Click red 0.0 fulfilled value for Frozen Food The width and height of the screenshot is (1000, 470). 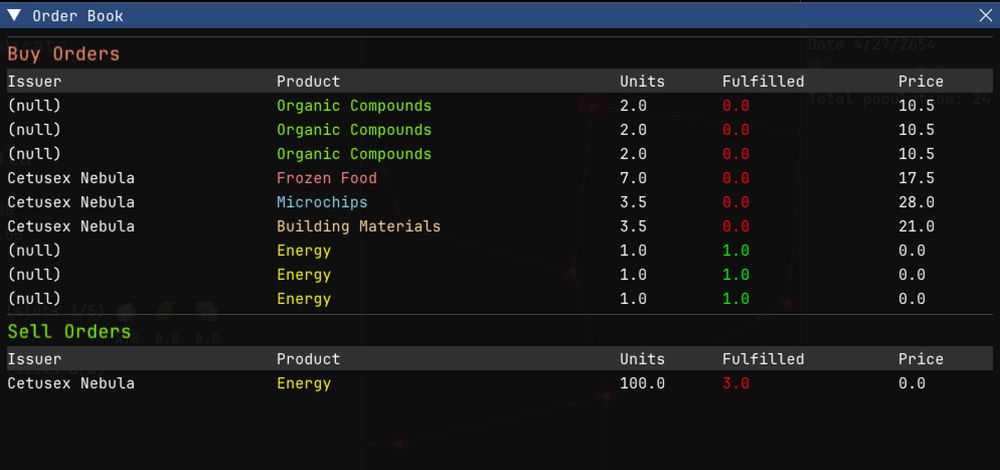tap(736, 178)
